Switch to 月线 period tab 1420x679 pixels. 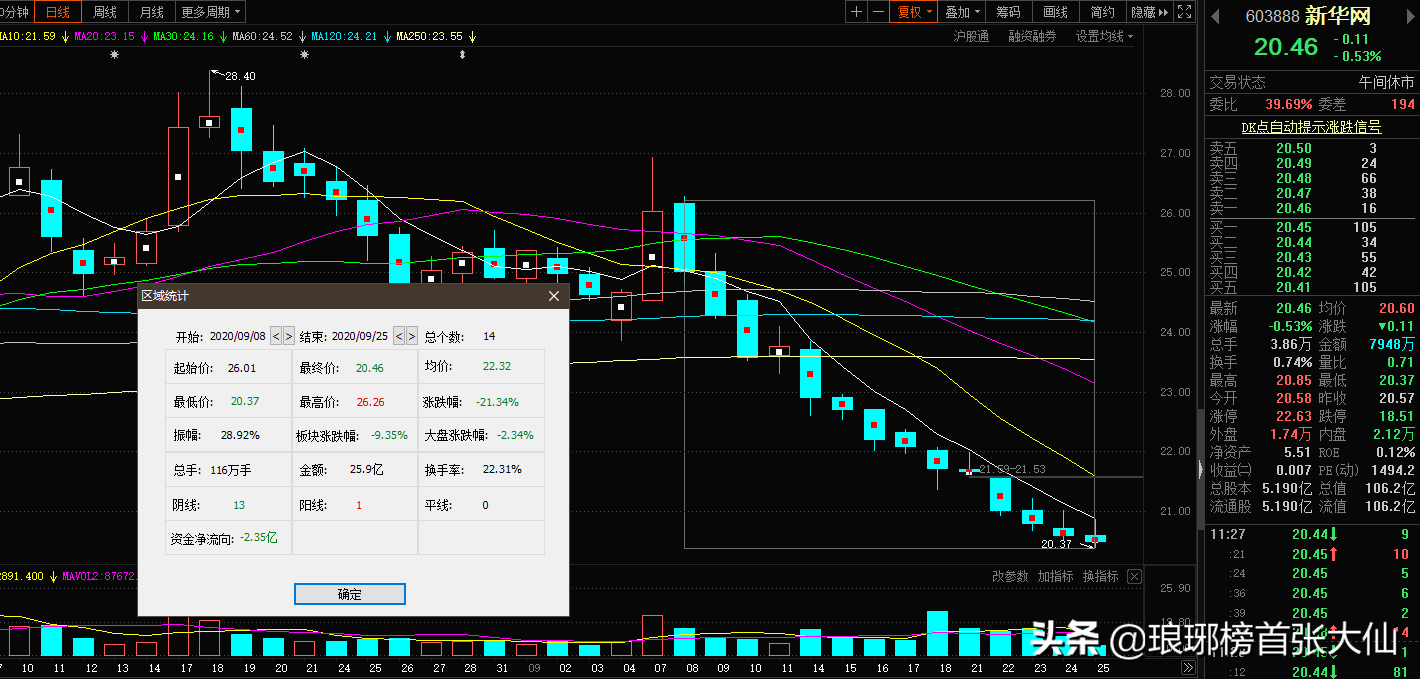(x=151, y=12)
